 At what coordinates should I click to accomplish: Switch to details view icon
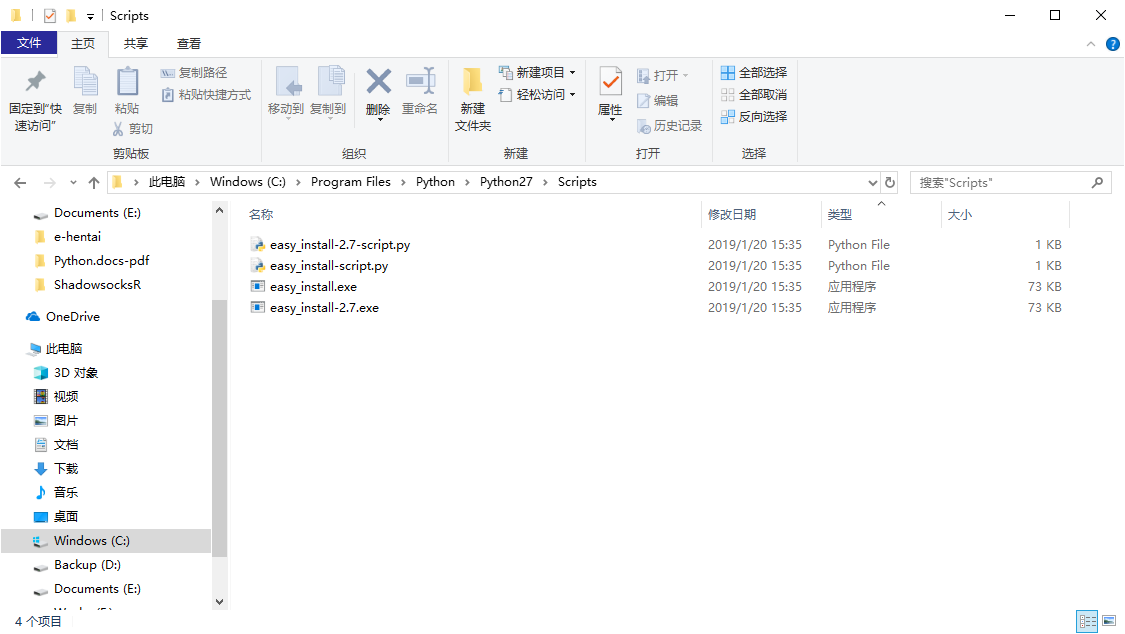pyautogui.click(x=1088, y=621)
